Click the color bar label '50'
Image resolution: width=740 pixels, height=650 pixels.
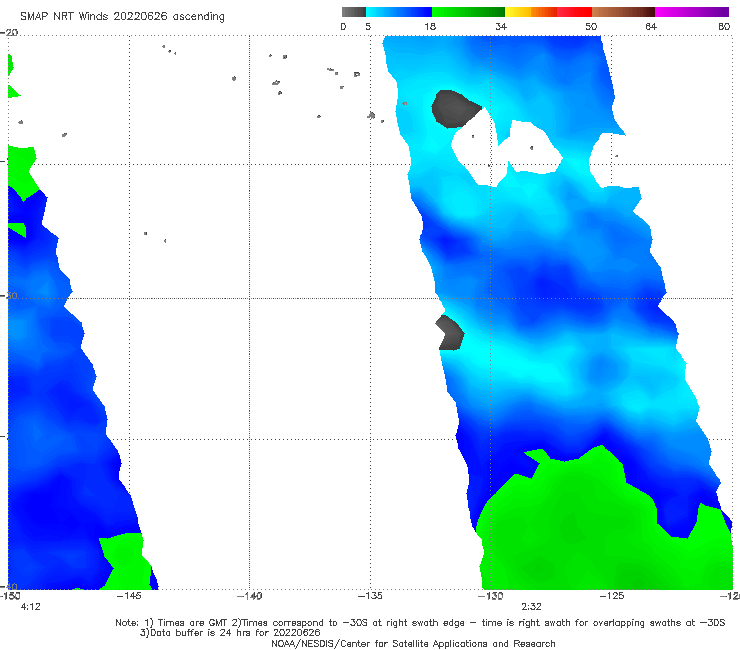(591, 26)
